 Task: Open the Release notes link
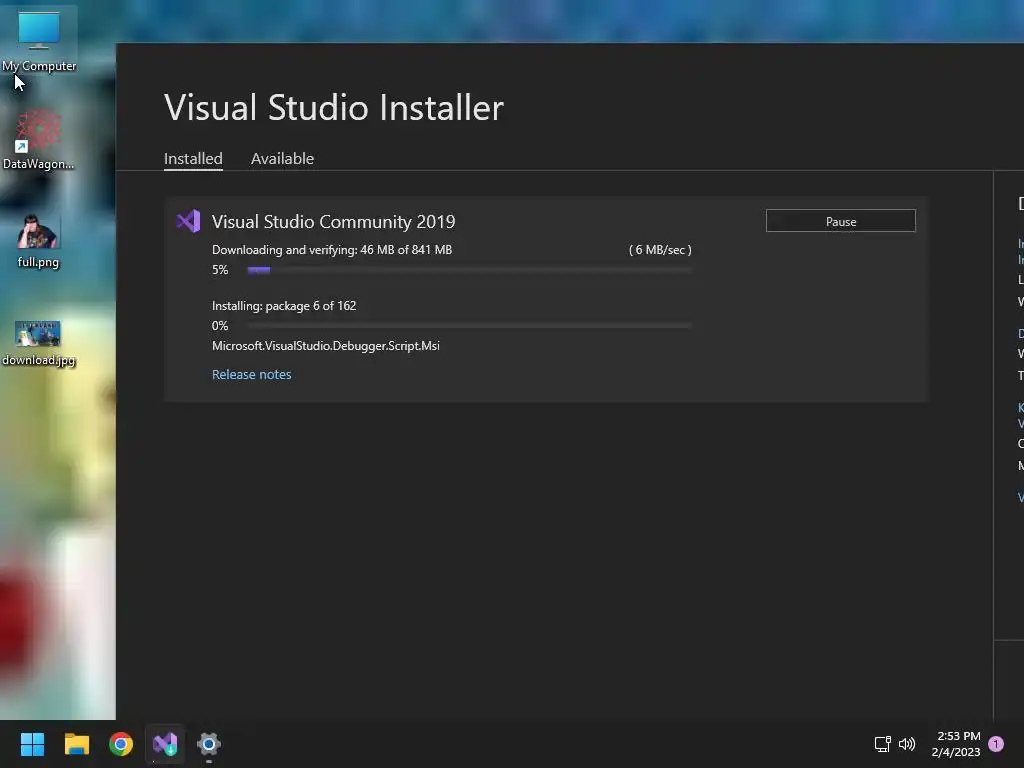click(x=251, y=374)
